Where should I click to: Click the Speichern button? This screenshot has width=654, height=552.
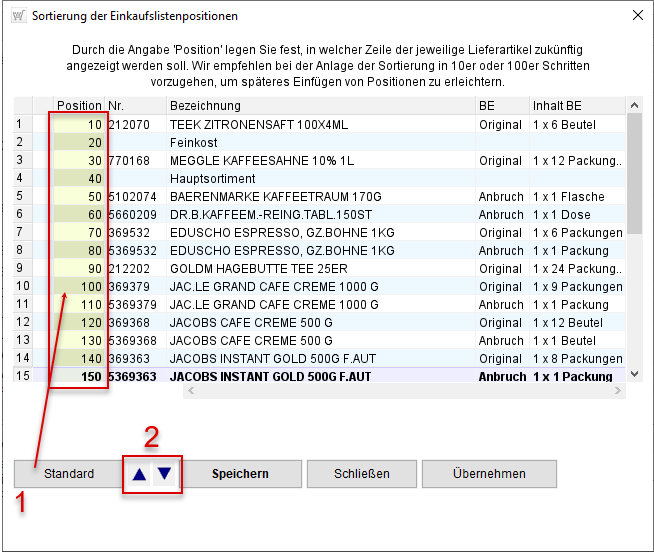pos(240,474)
